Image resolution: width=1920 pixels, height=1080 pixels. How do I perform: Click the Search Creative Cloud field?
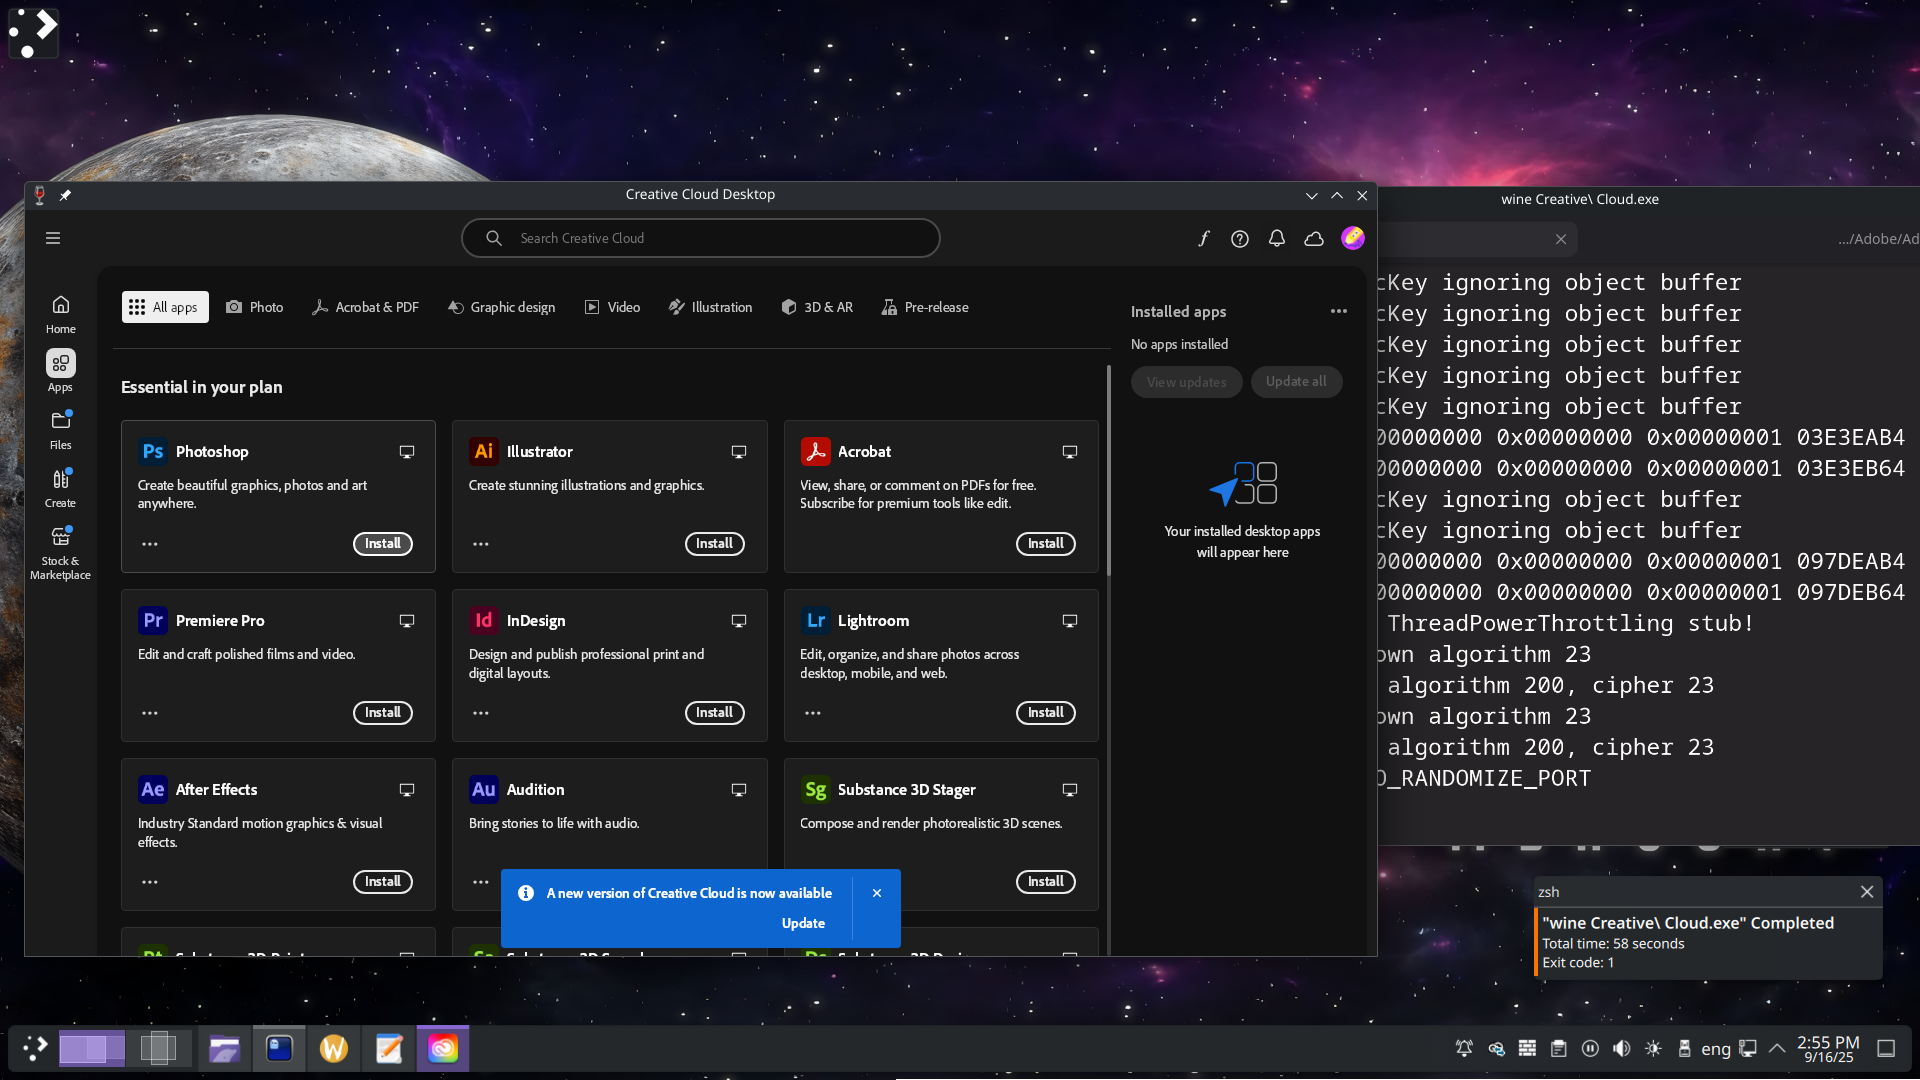pyautogui.click(x=700, y=238)
